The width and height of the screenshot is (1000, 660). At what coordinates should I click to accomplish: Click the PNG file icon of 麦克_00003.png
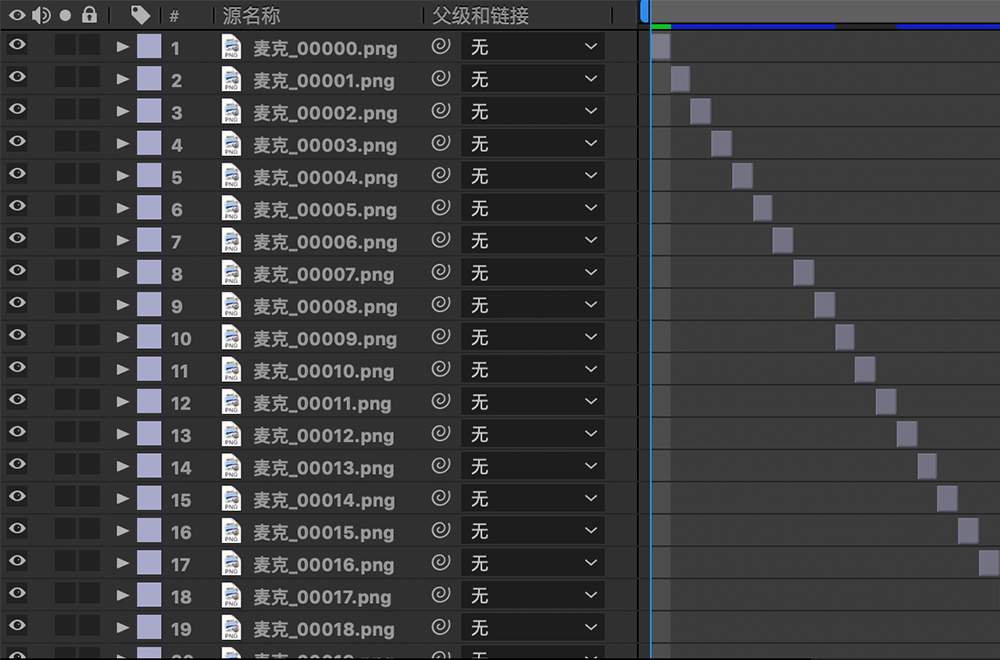pos(232,144)
